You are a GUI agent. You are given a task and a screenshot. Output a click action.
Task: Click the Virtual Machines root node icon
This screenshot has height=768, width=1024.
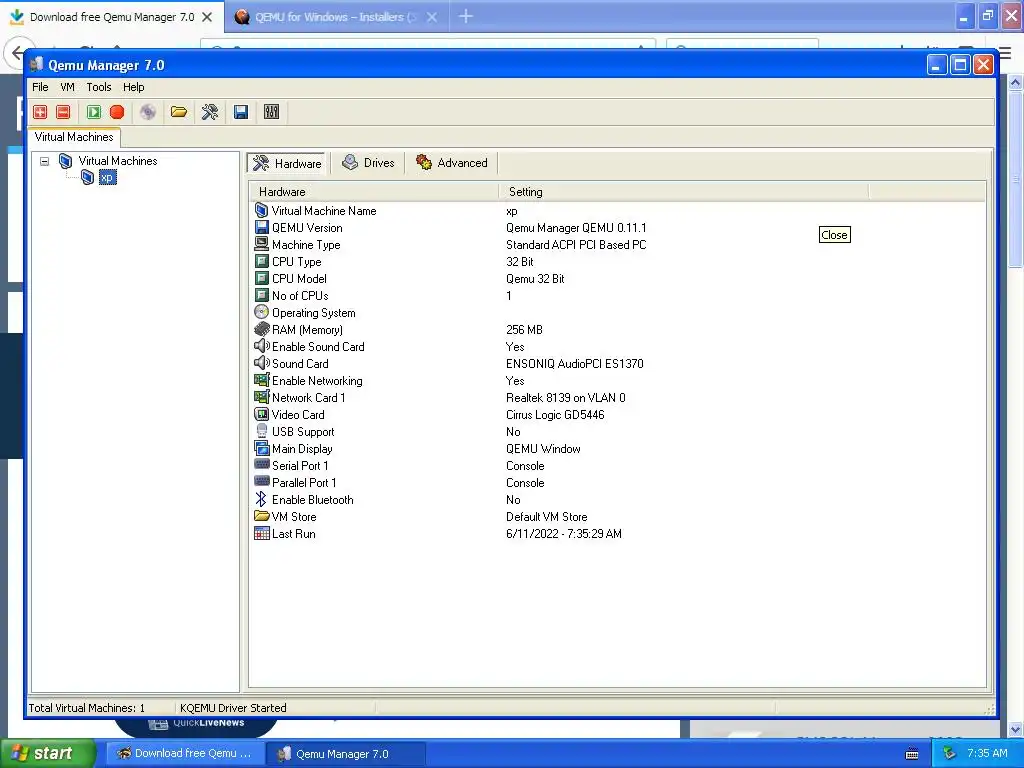coord(65,161)
